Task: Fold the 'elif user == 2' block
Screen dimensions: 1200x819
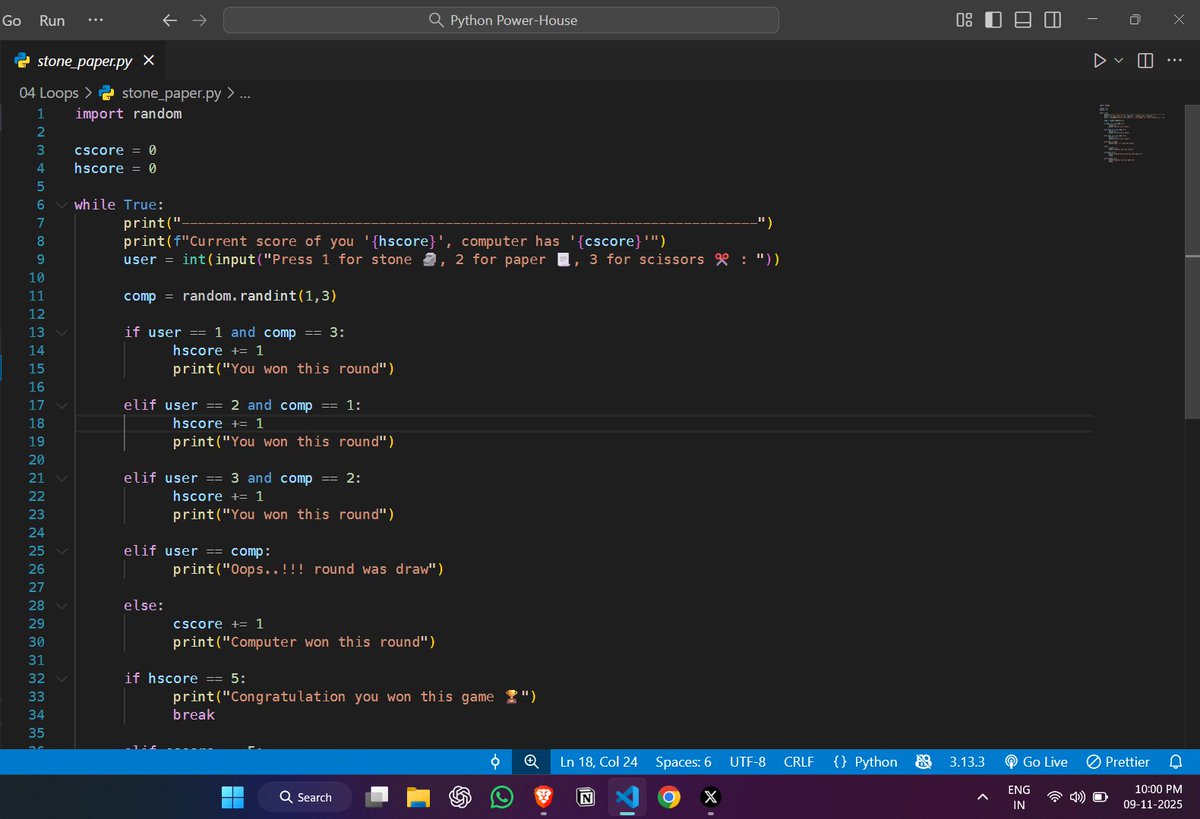Action: [x=62, y=405]
